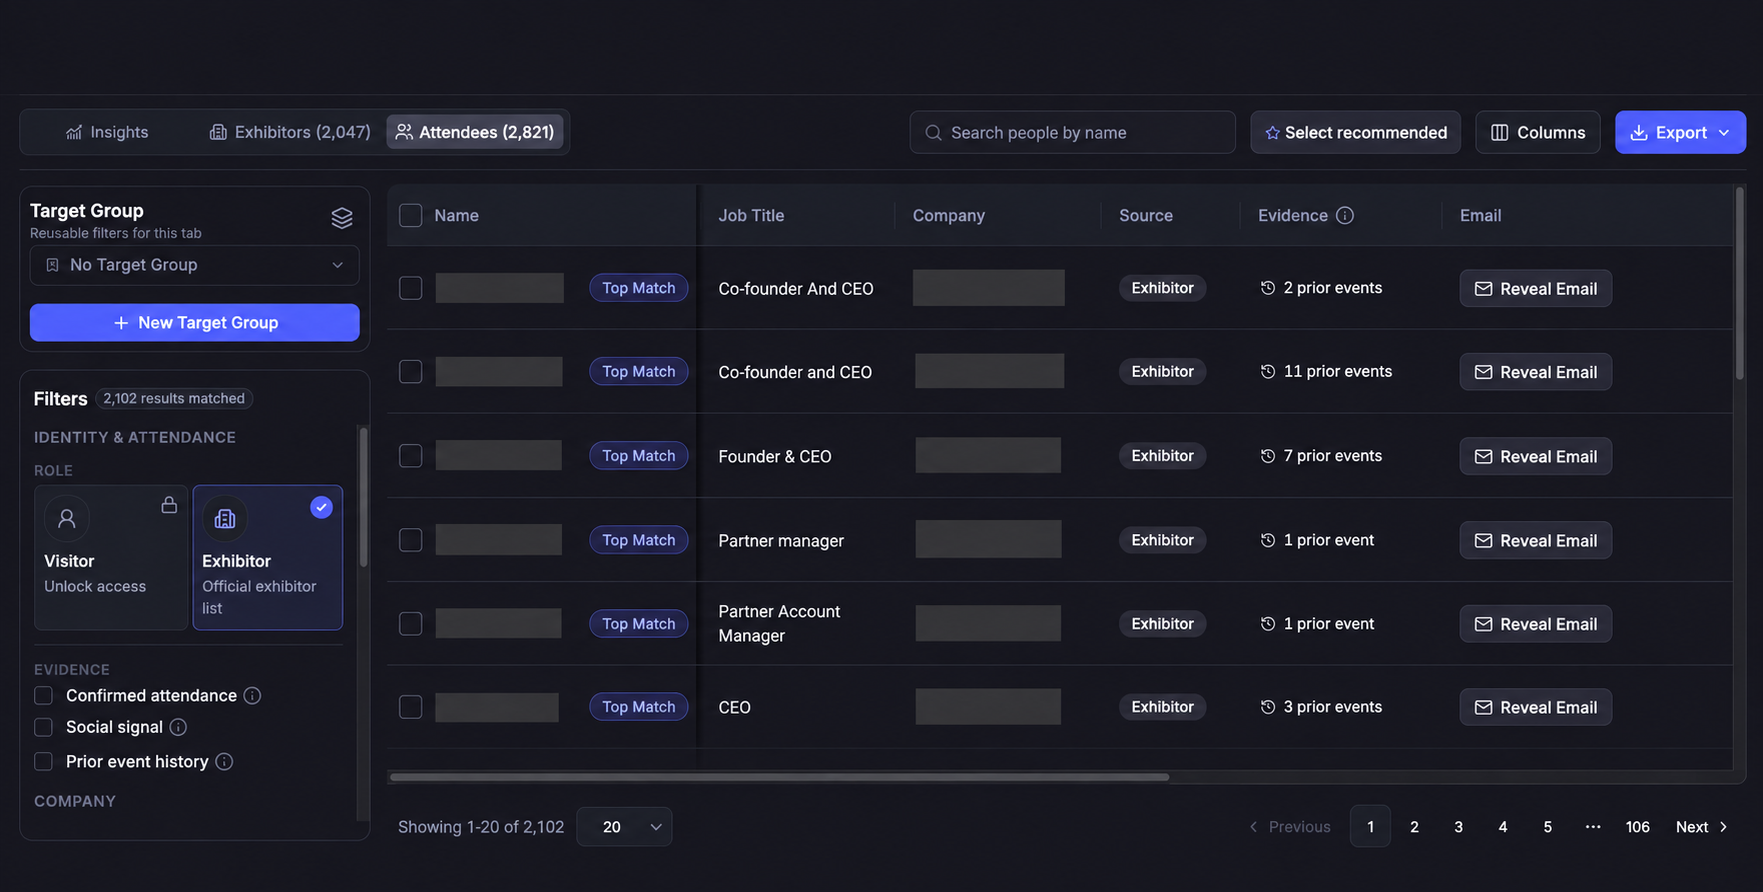The width and height of the screenshot is (1763, 892).
Task: Click the table's vertical scrollbar
Action: 1740,284
